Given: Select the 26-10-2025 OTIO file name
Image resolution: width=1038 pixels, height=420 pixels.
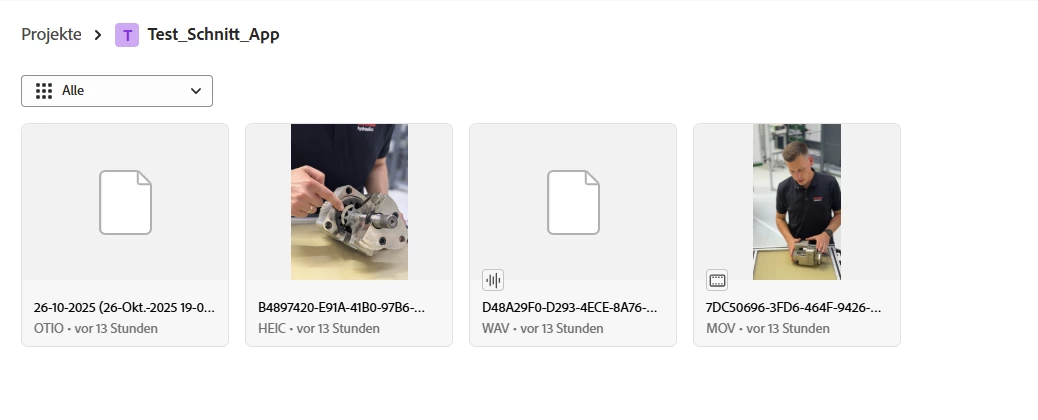Looking at the screenshot, I should pyautogui.click(x=124, y=307).
